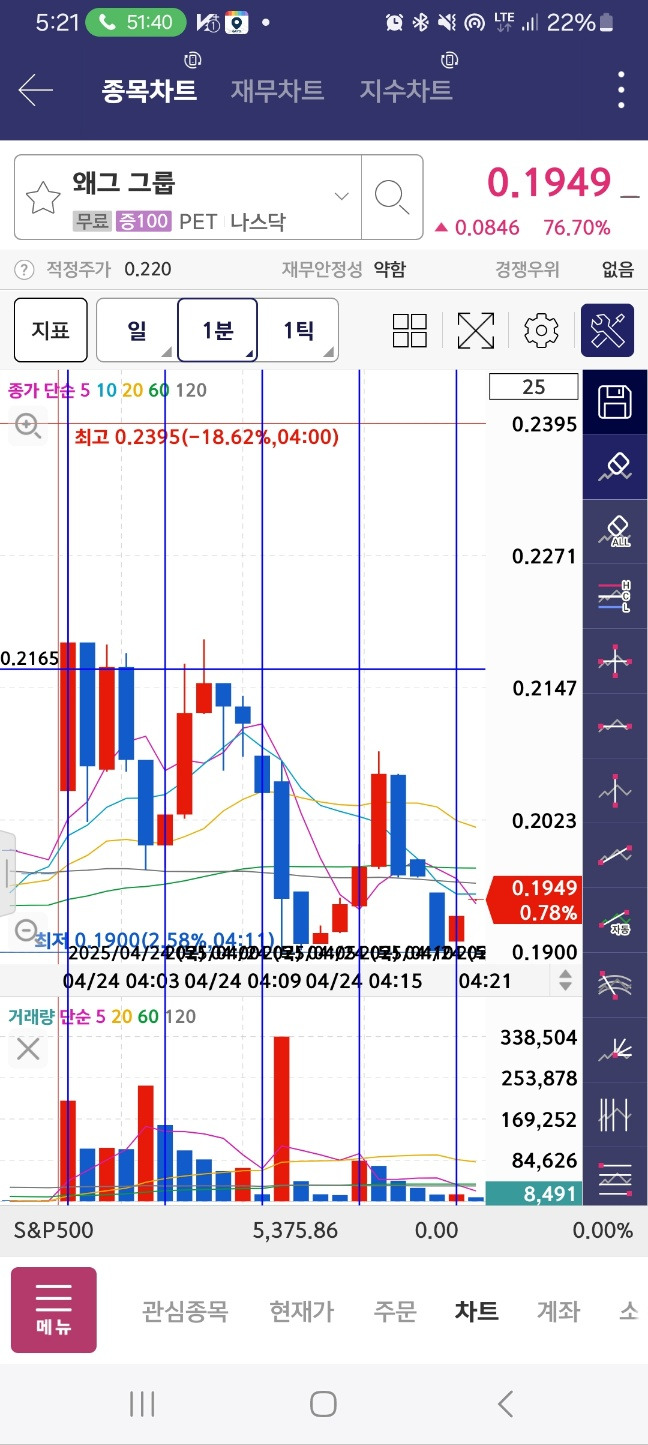Image resolution: width=648 pixels, height=1445 pixels.
Task: Select the trend line drawing tool
Action: coord(614,854)
